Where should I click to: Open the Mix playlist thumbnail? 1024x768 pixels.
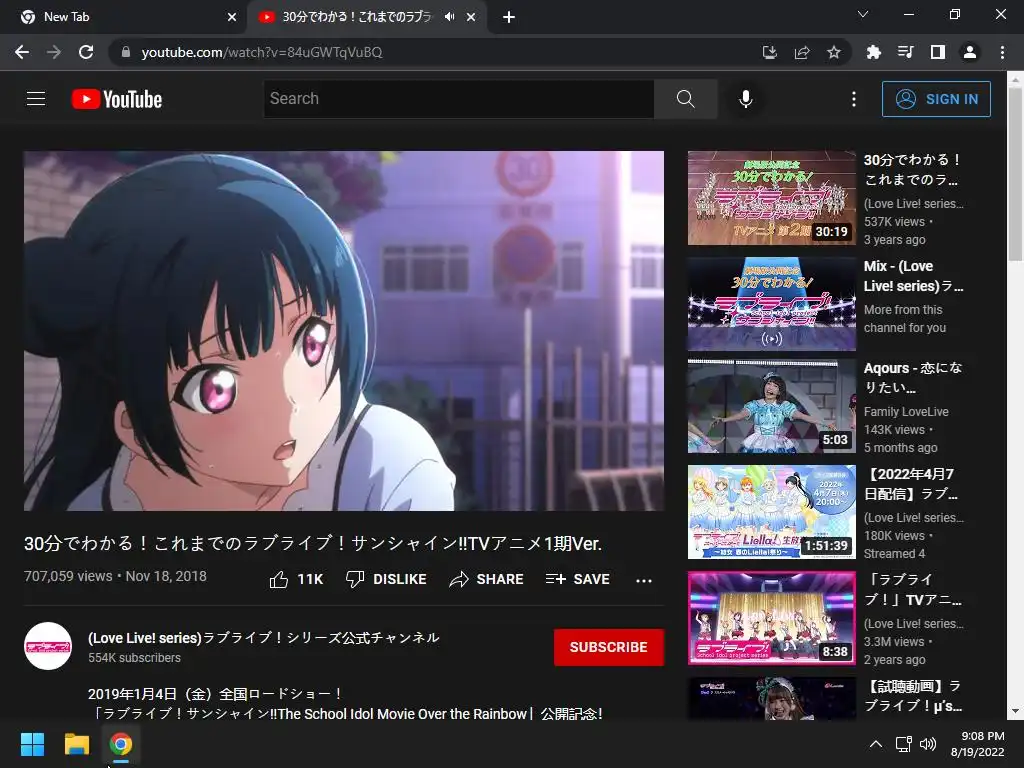coord(771,304)
